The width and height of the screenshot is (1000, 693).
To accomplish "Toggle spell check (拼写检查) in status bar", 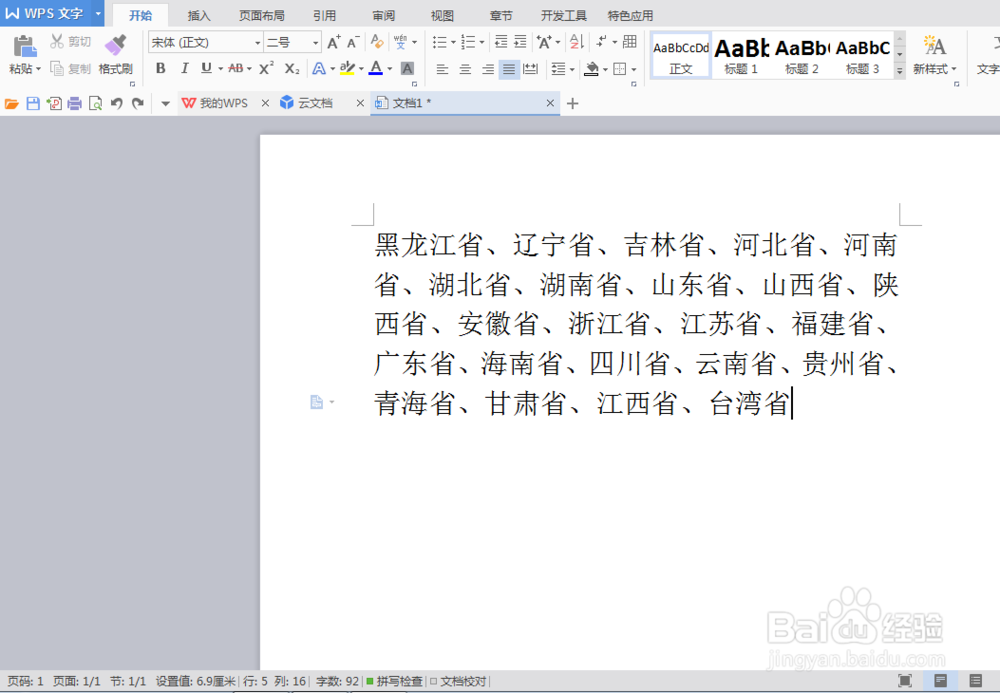I will pyautogui.click(x=395, y=682).
